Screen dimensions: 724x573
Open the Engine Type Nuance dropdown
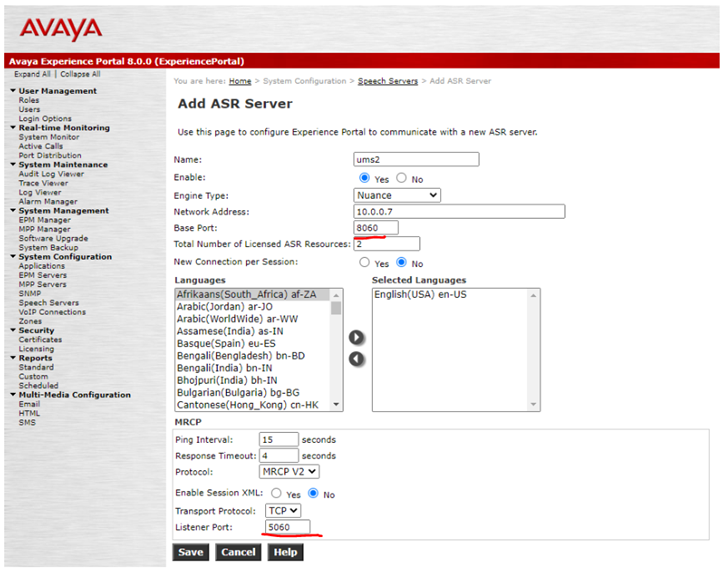(397, 195)
